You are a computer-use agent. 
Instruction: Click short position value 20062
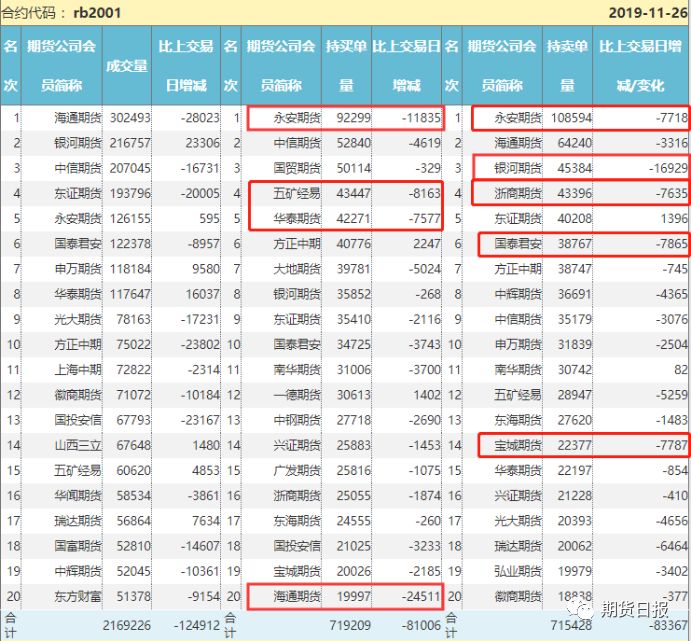(x=575, y=546)
